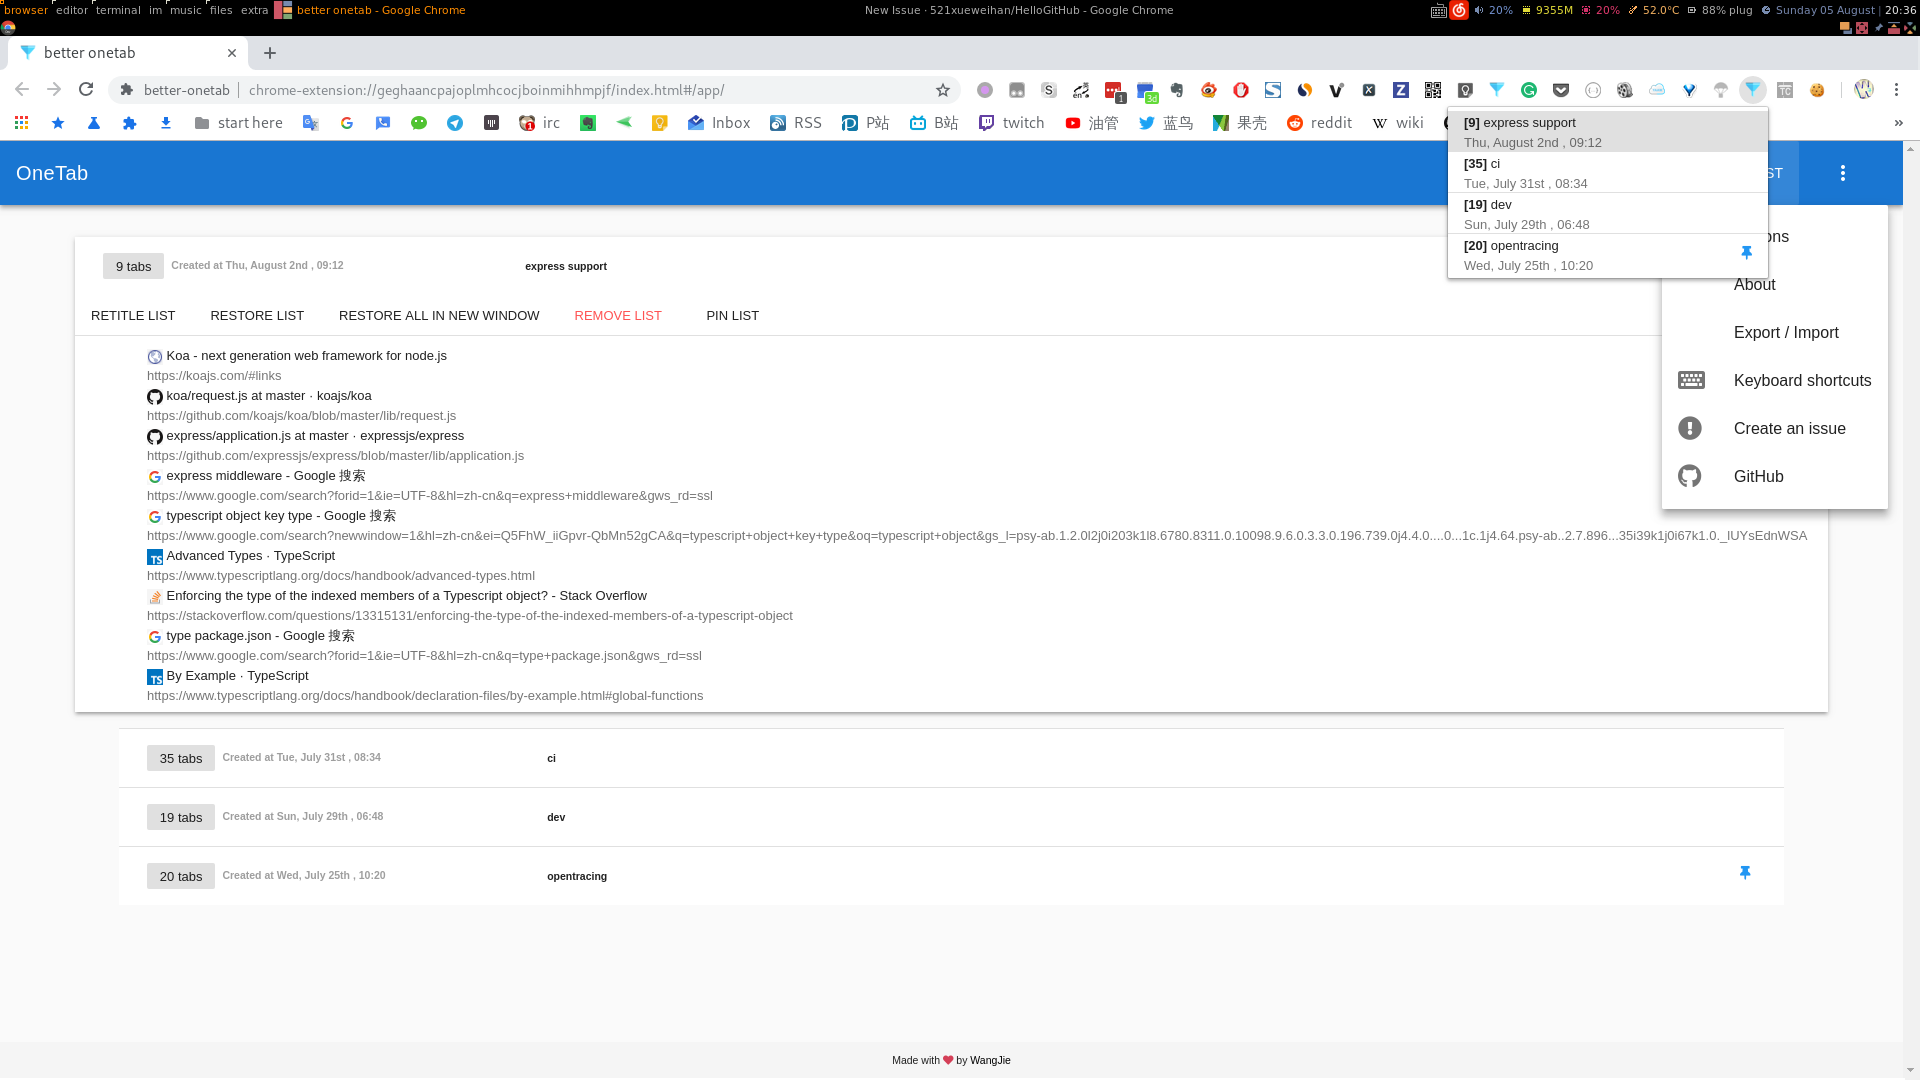The height and width of the screenshot is (1080, 1920).
Task: Toggle the pin on the opentracing tab list
Action: coord(1745,872)
